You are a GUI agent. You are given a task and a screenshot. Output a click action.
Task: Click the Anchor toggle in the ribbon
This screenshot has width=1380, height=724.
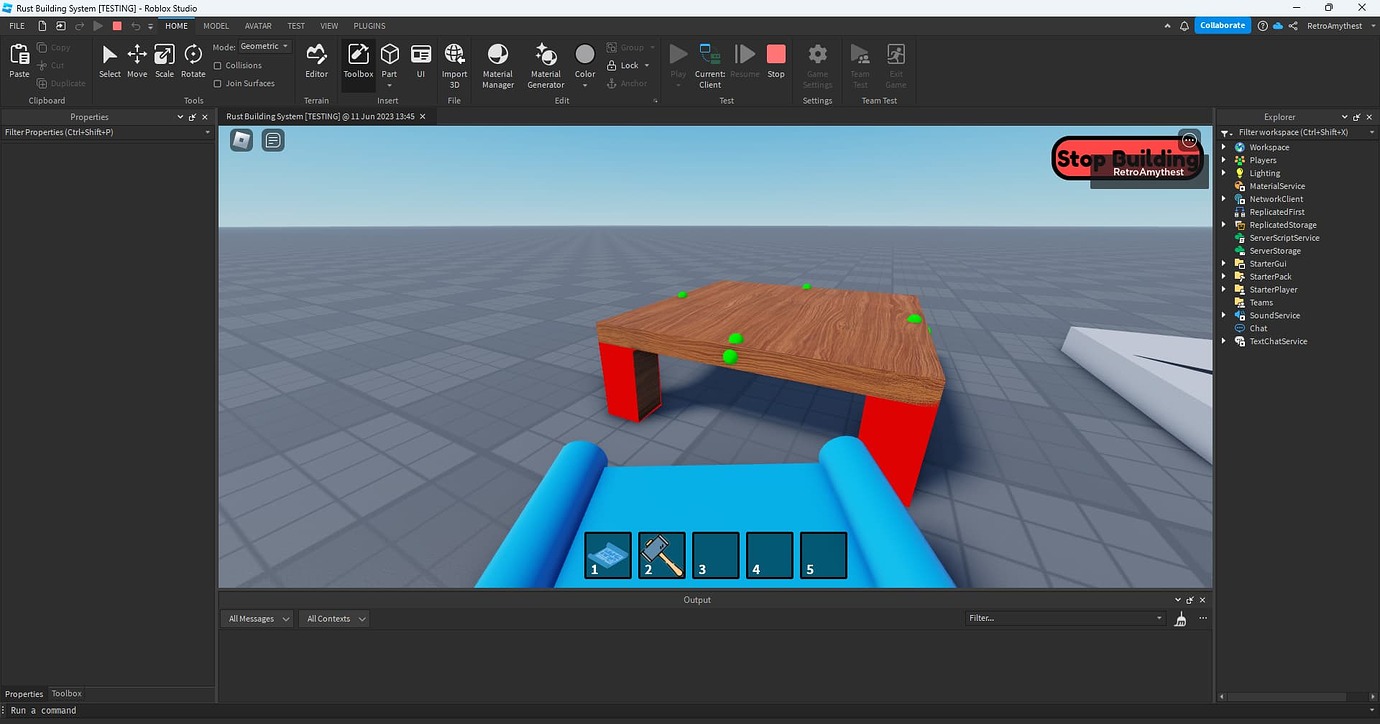(628, 83)
